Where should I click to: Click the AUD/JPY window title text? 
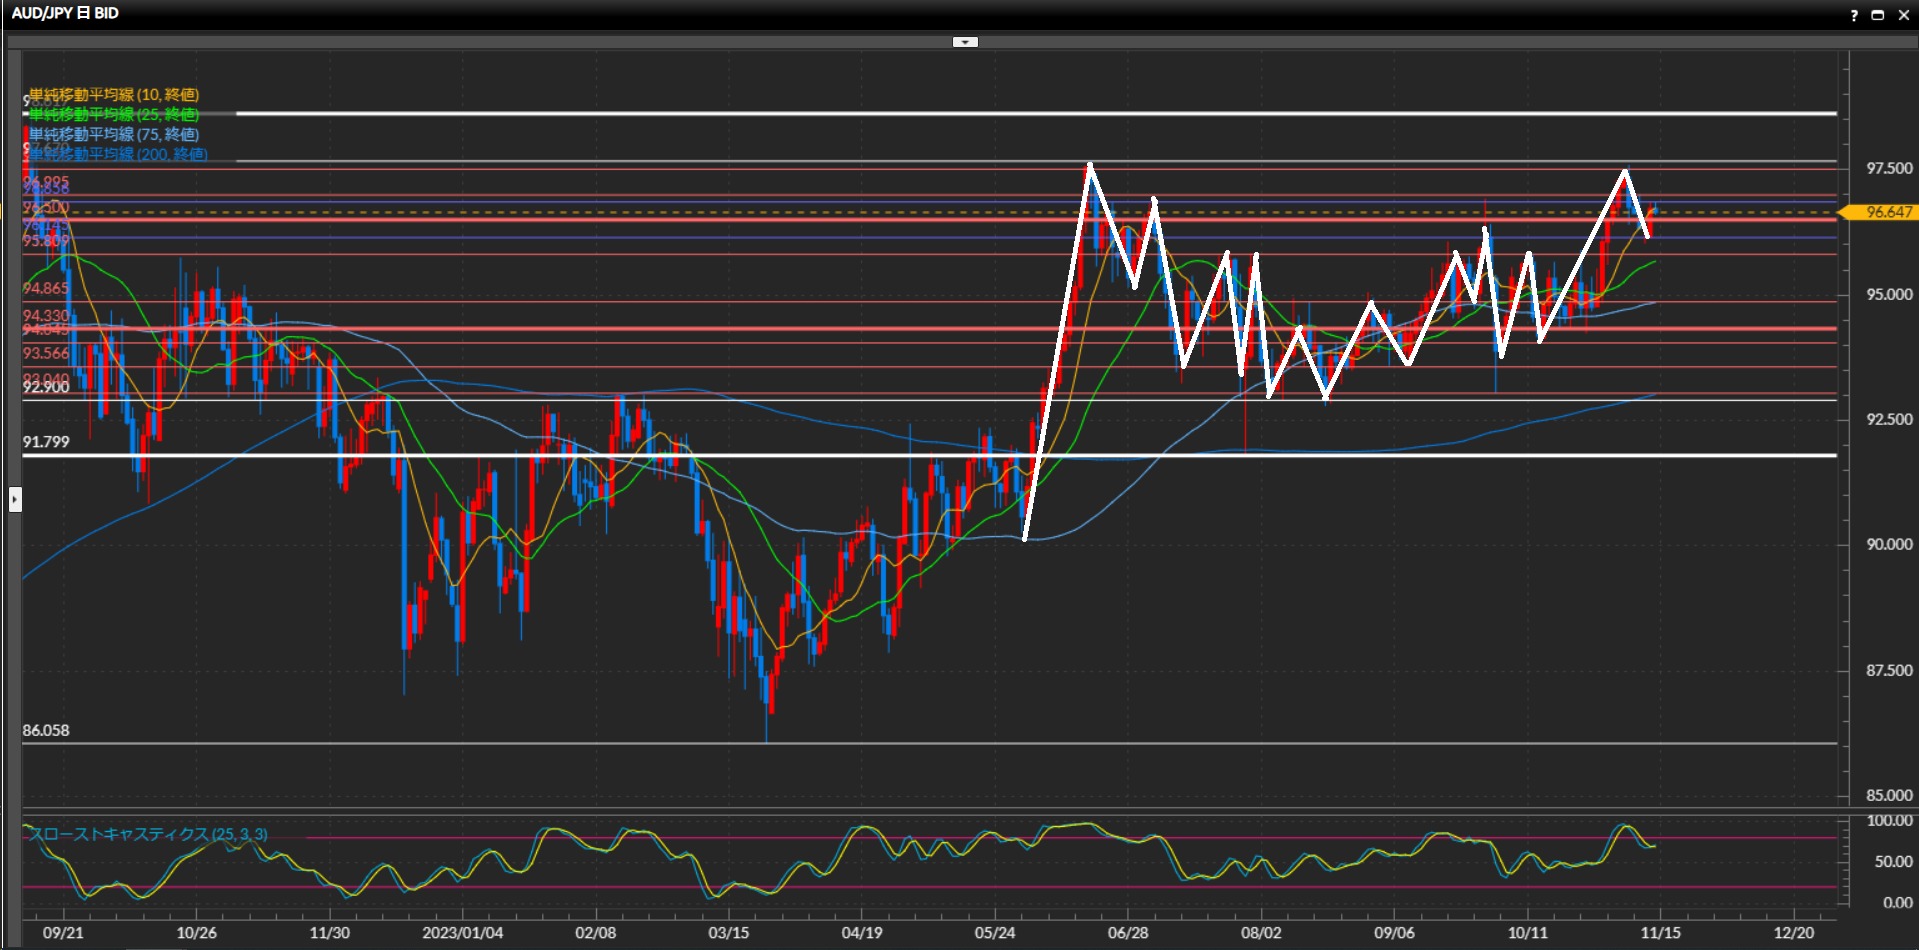click(x=65, y=13)
